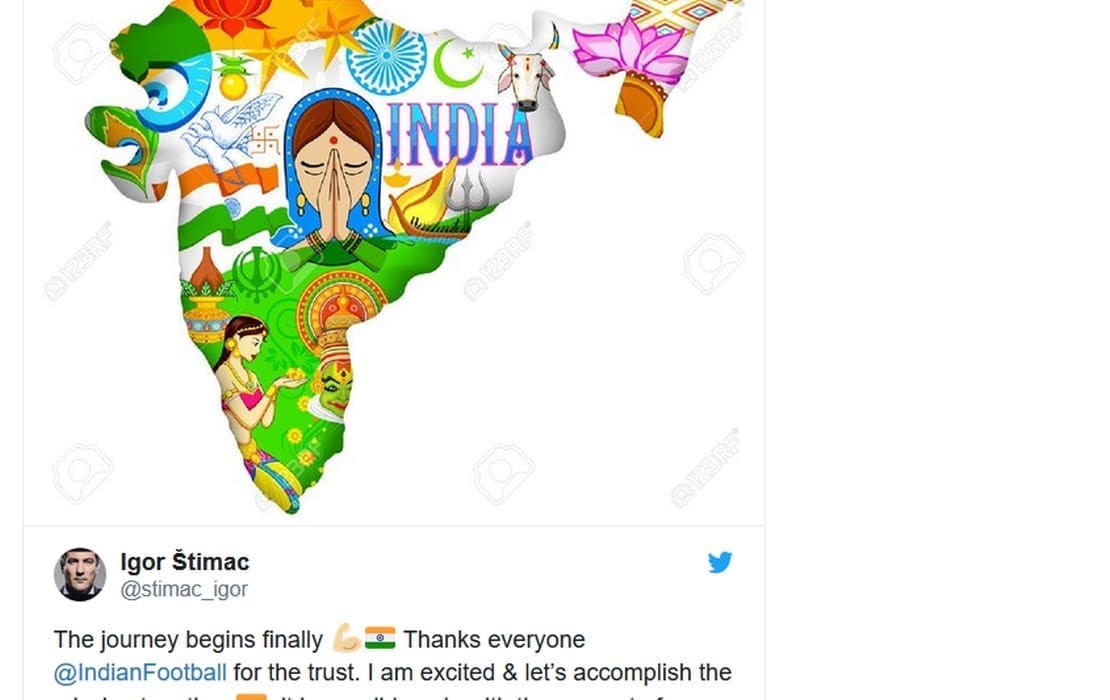Click the green crescent moon and star
This screenshot has width=1110, height=700.
(x=457, y=63)
